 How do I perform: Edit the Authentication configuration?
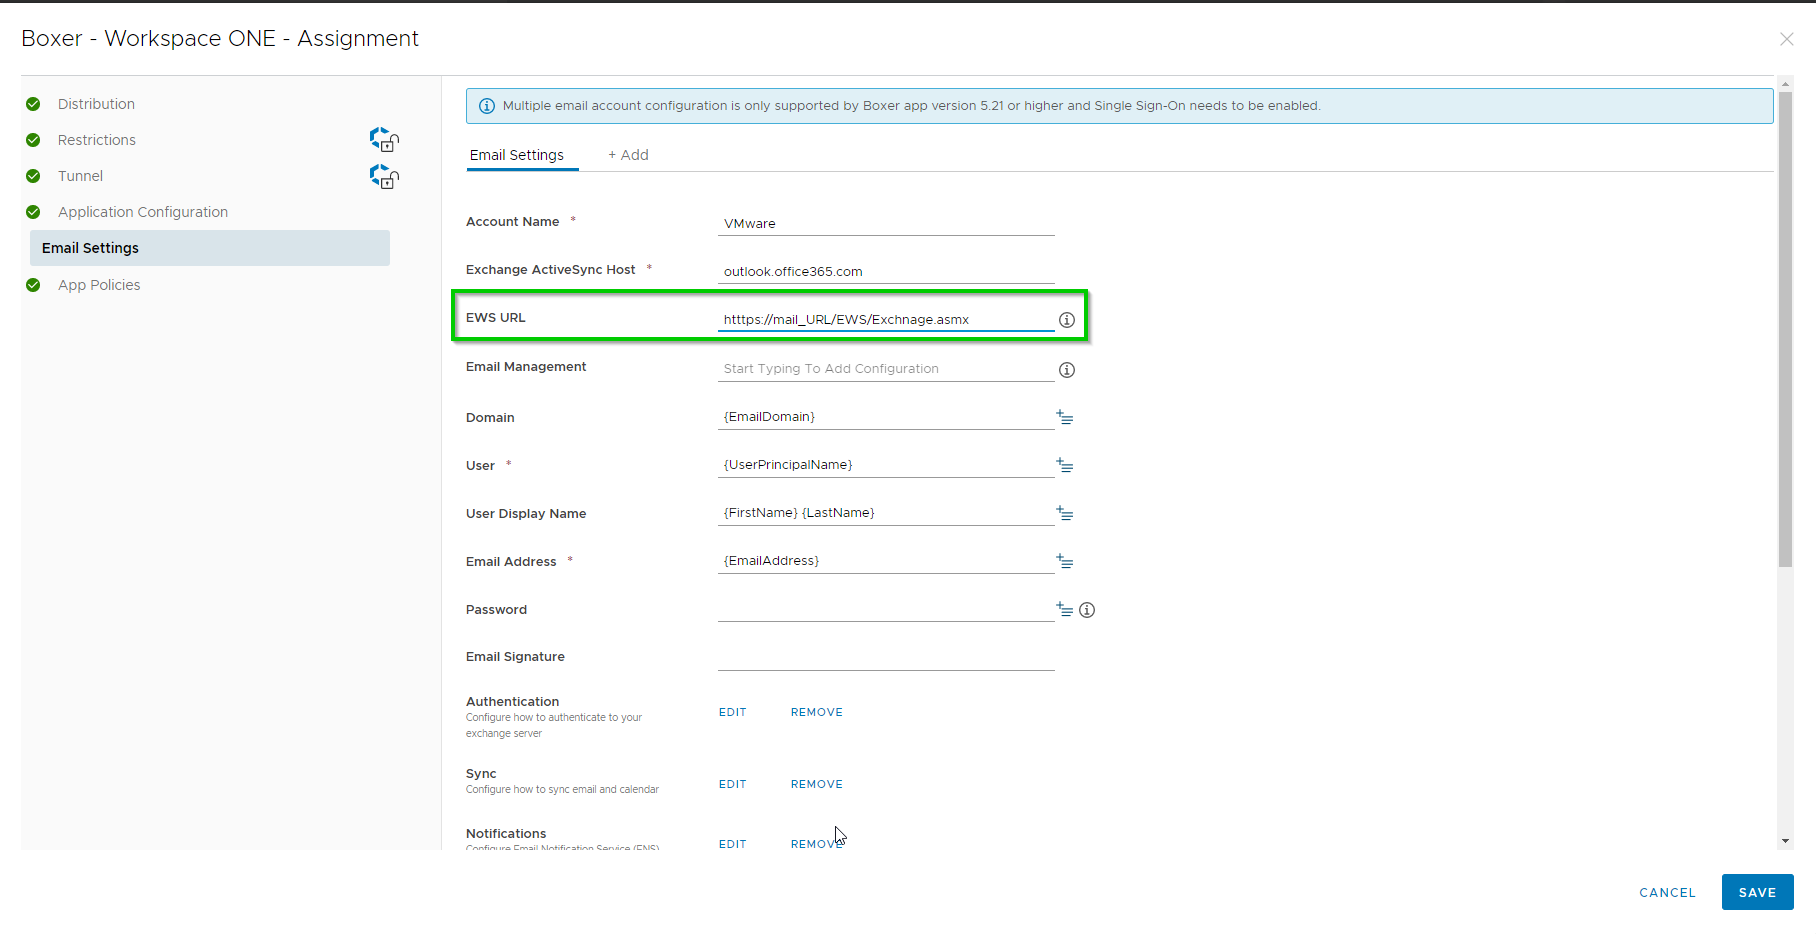coord(732,711)
